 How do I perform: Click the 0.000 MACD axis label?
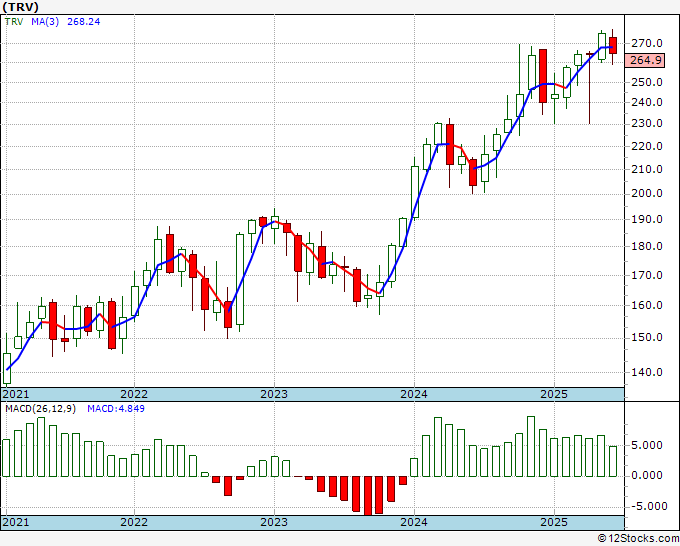(647, 476)
